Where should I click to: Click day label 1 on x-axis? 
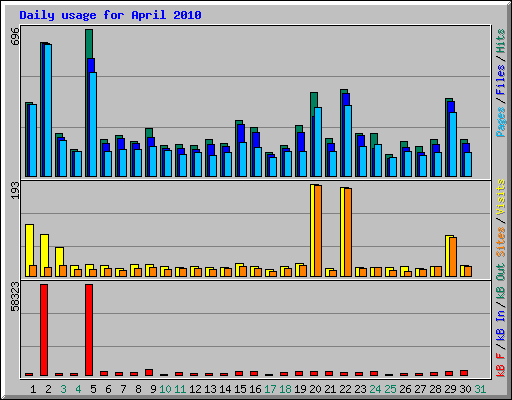[33, 389]
